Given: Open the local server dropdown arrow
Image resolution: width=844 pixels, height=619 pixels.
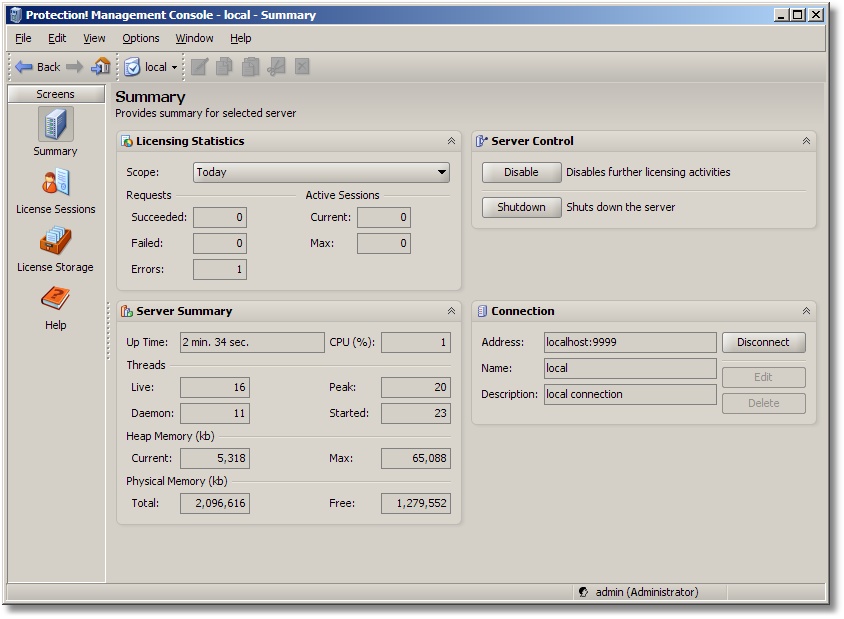Looking at the screenshot, I should click(x=174, y=68).
